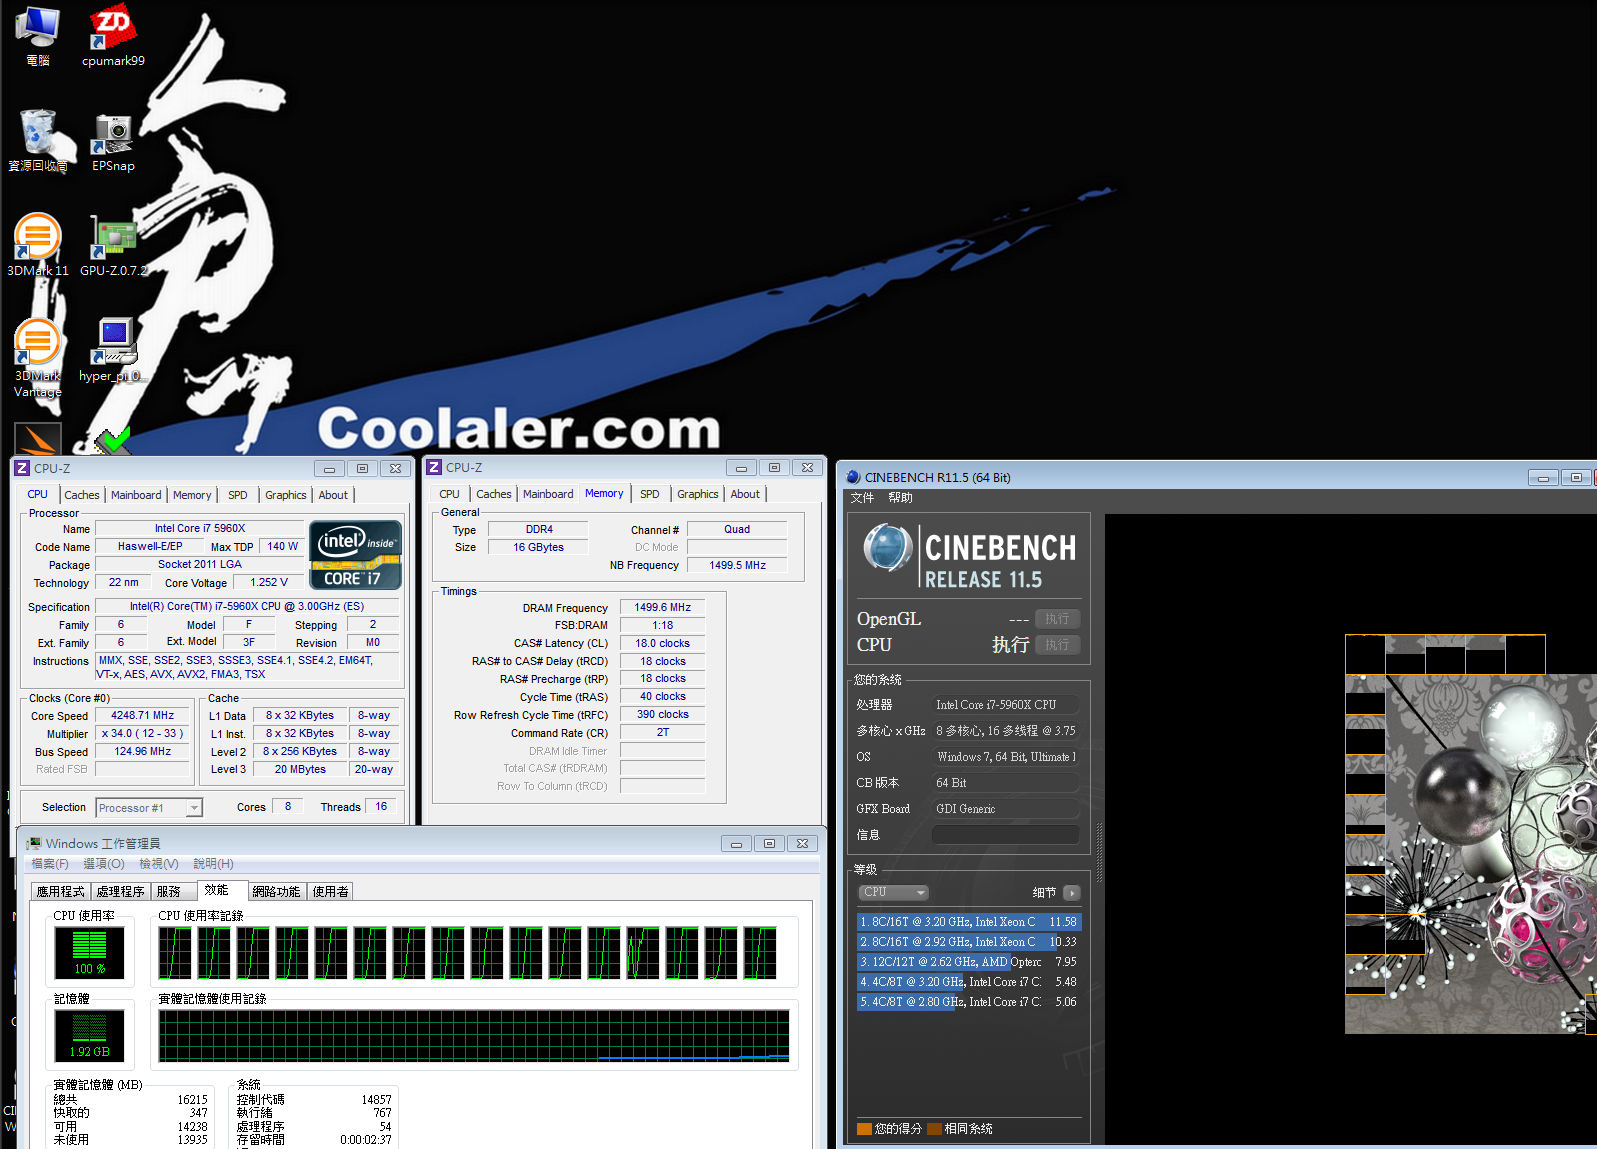
Task: Open the GPU-Z.0.7.2 desktop icon
Action: coord(113,245)
